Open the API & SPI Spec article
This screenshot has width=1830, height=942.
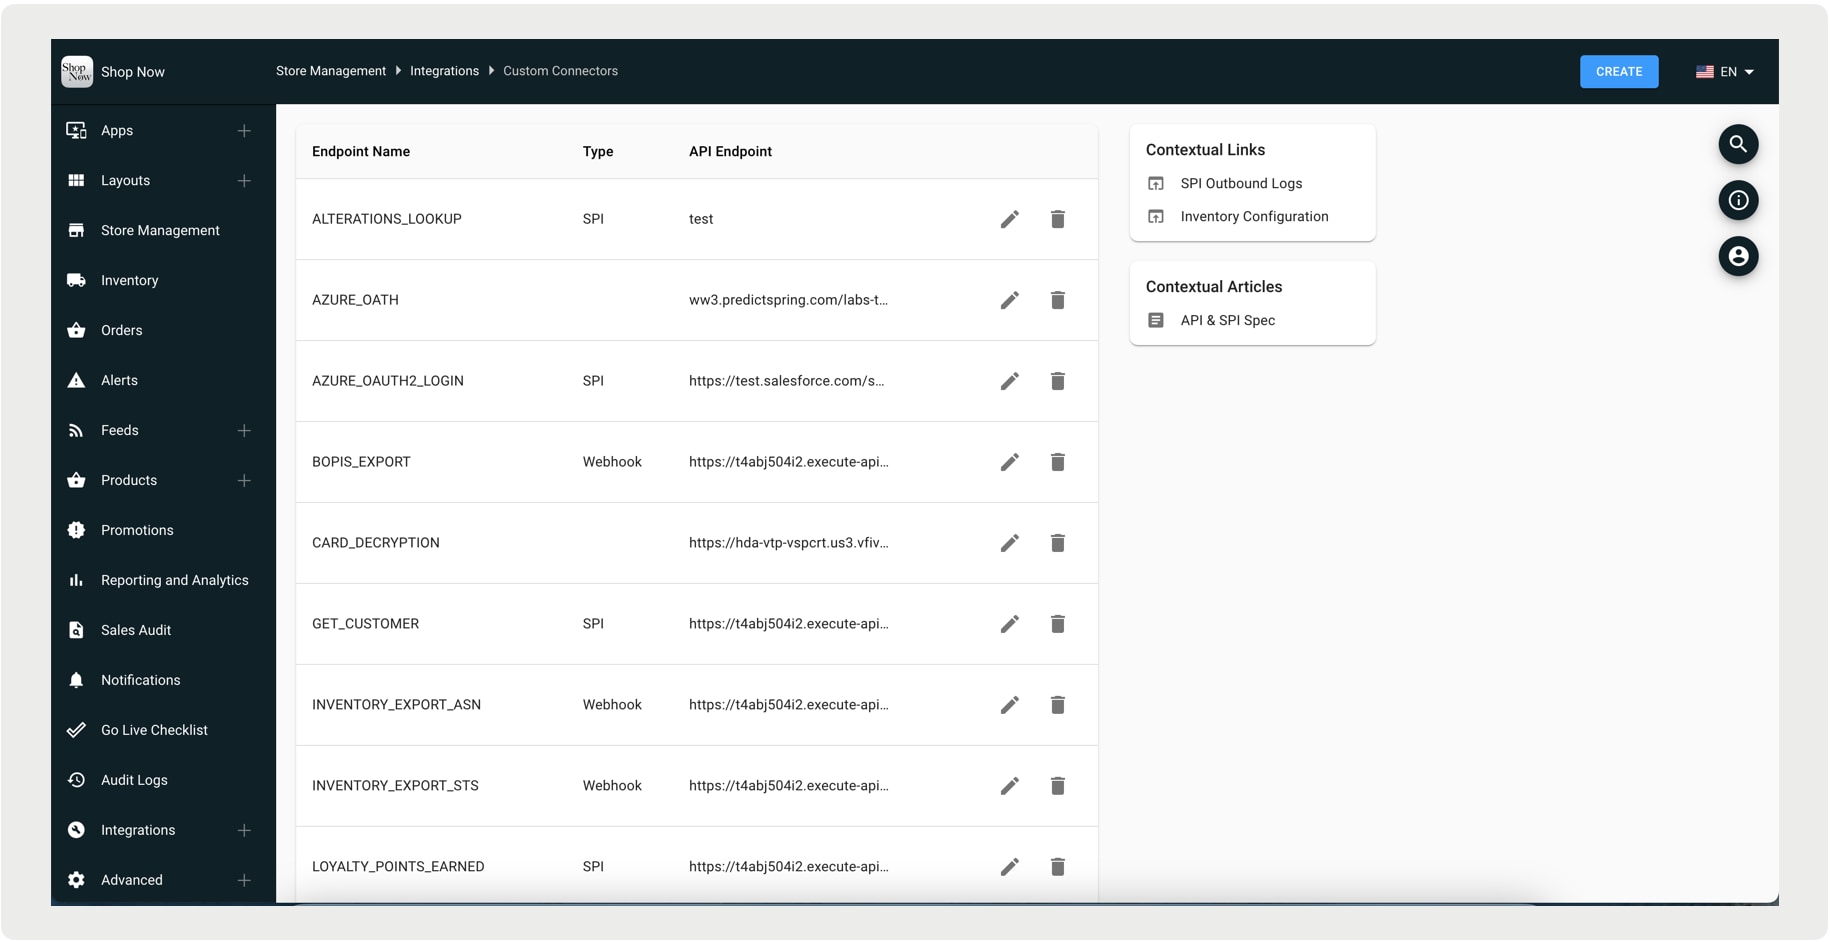pyautogui.click(x=1227, y=321)
